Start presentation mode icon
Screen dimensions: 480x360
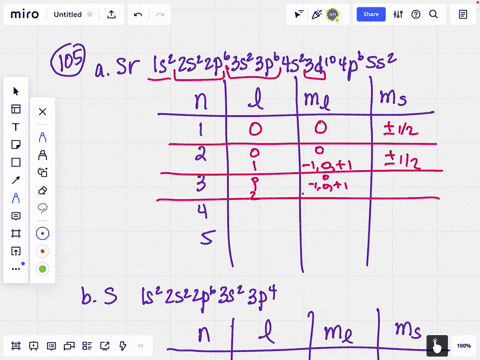34,346
